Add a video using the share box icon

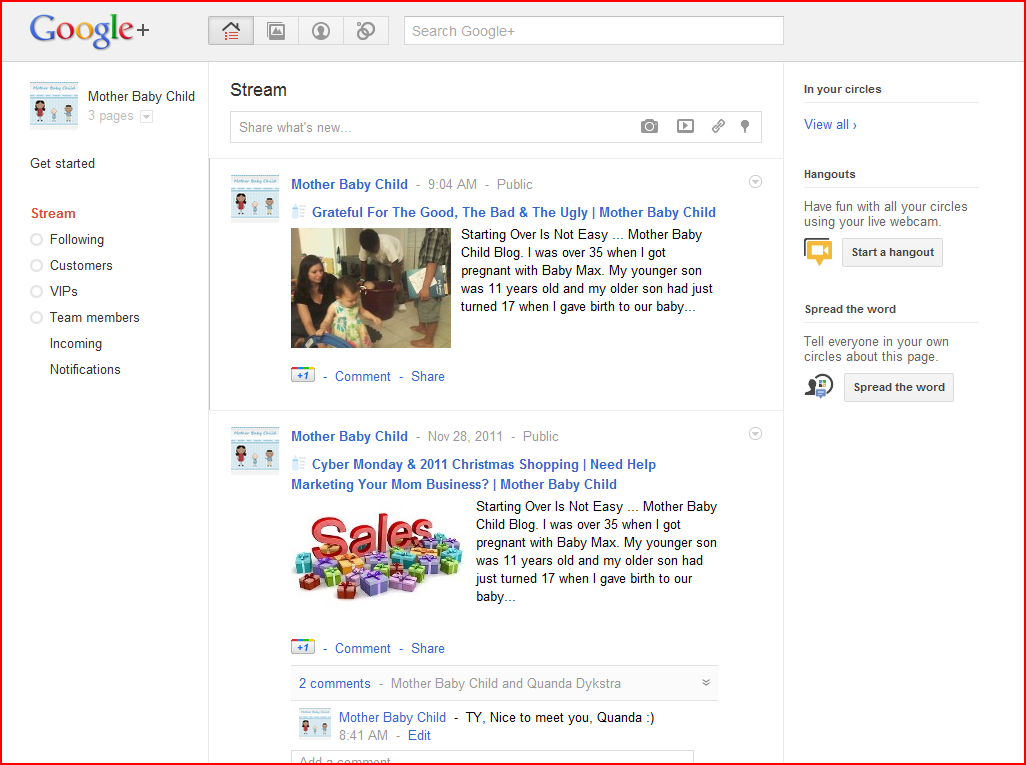tap(685, 126)
